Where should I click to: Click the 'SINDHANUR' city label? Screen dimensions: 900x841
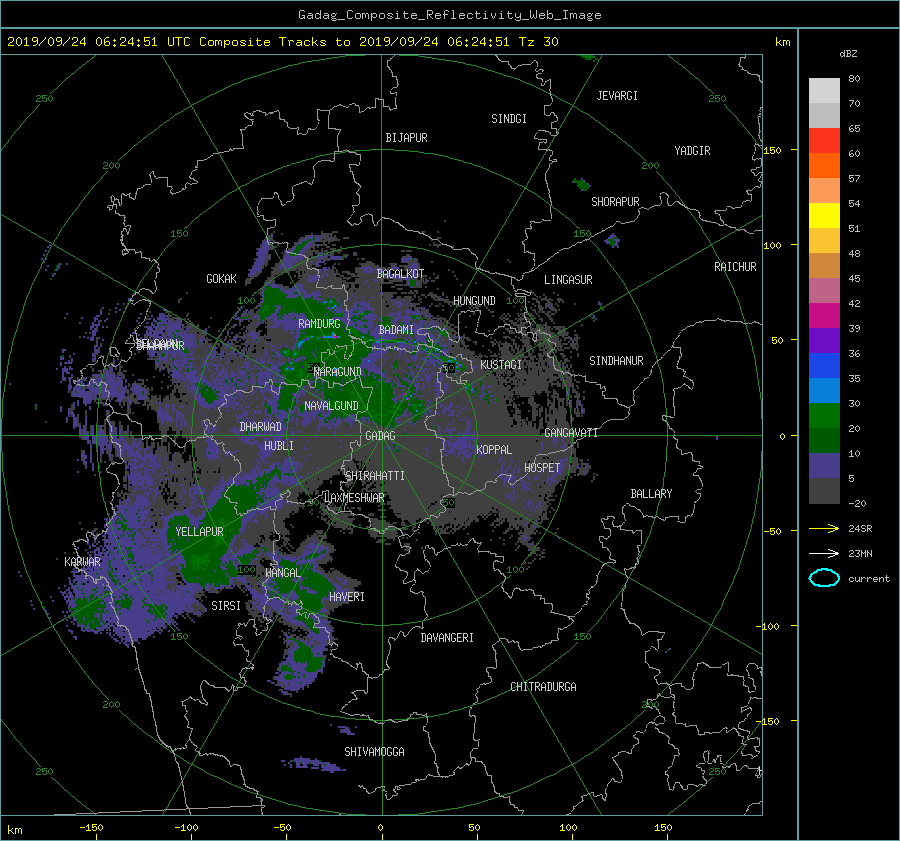tap(616, 361)
